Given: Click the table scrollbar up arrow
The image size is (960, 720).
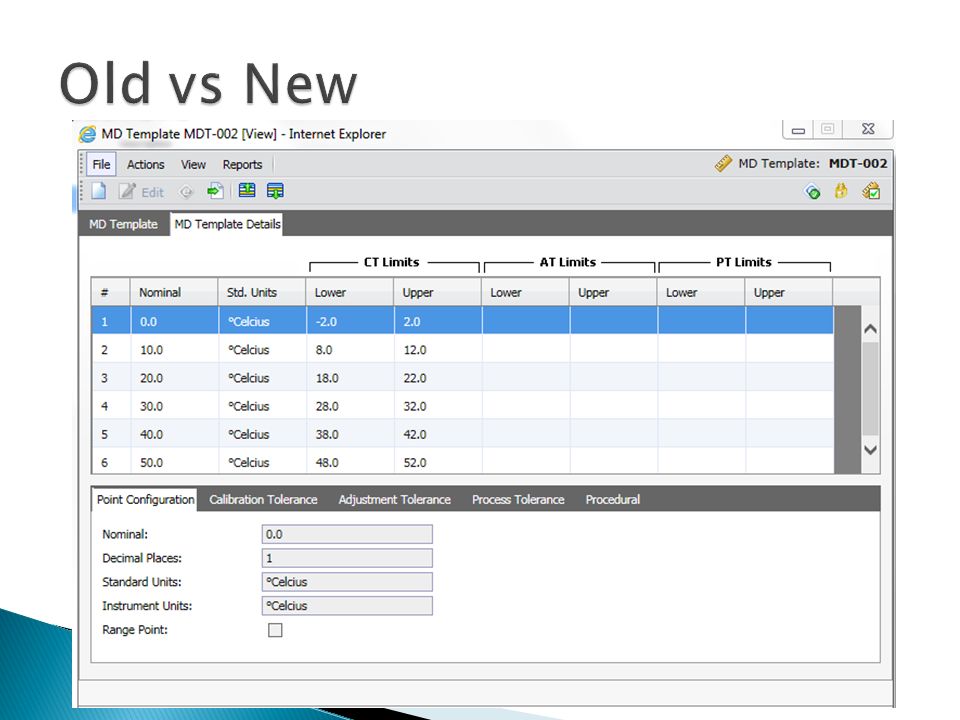Looking at the screenshot, I should tap(870, 329).
